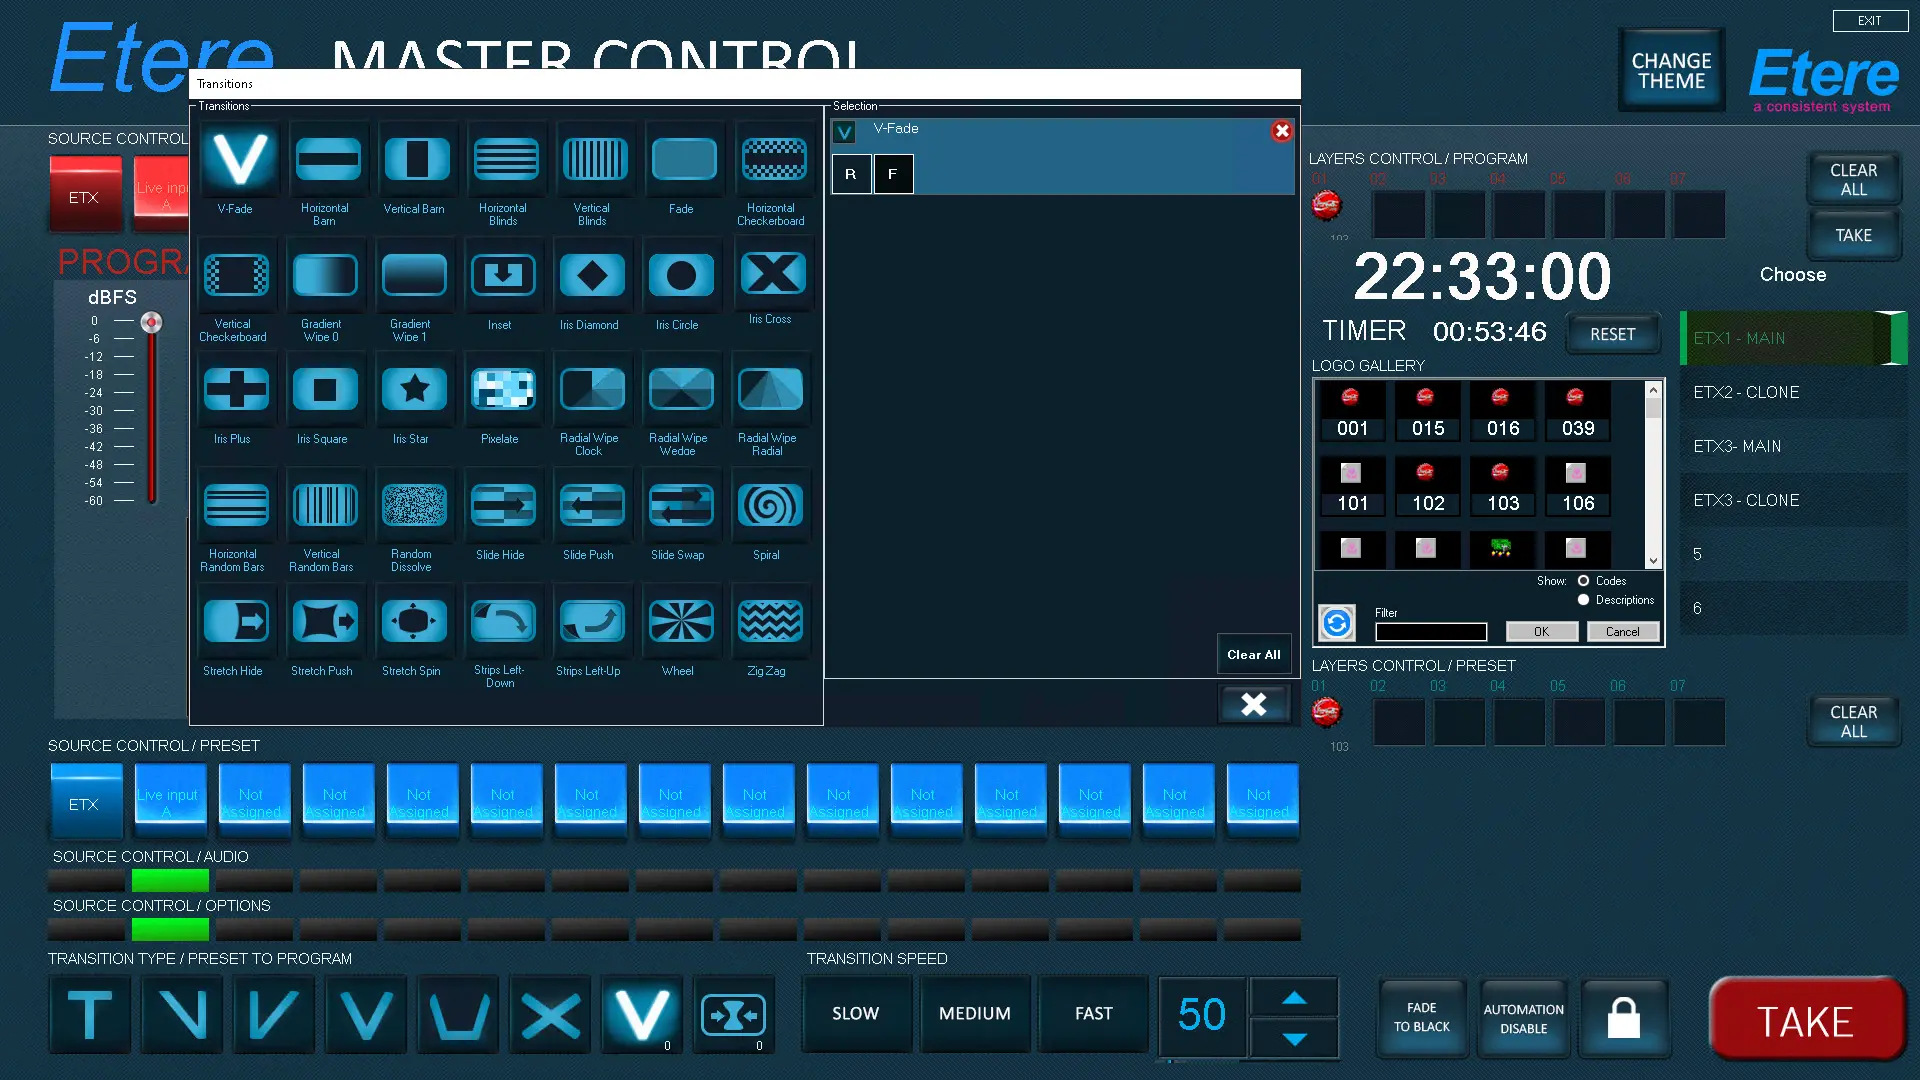Click the dBFS audio level slider handle
1920x1080 pixels.
click(151, 322)
